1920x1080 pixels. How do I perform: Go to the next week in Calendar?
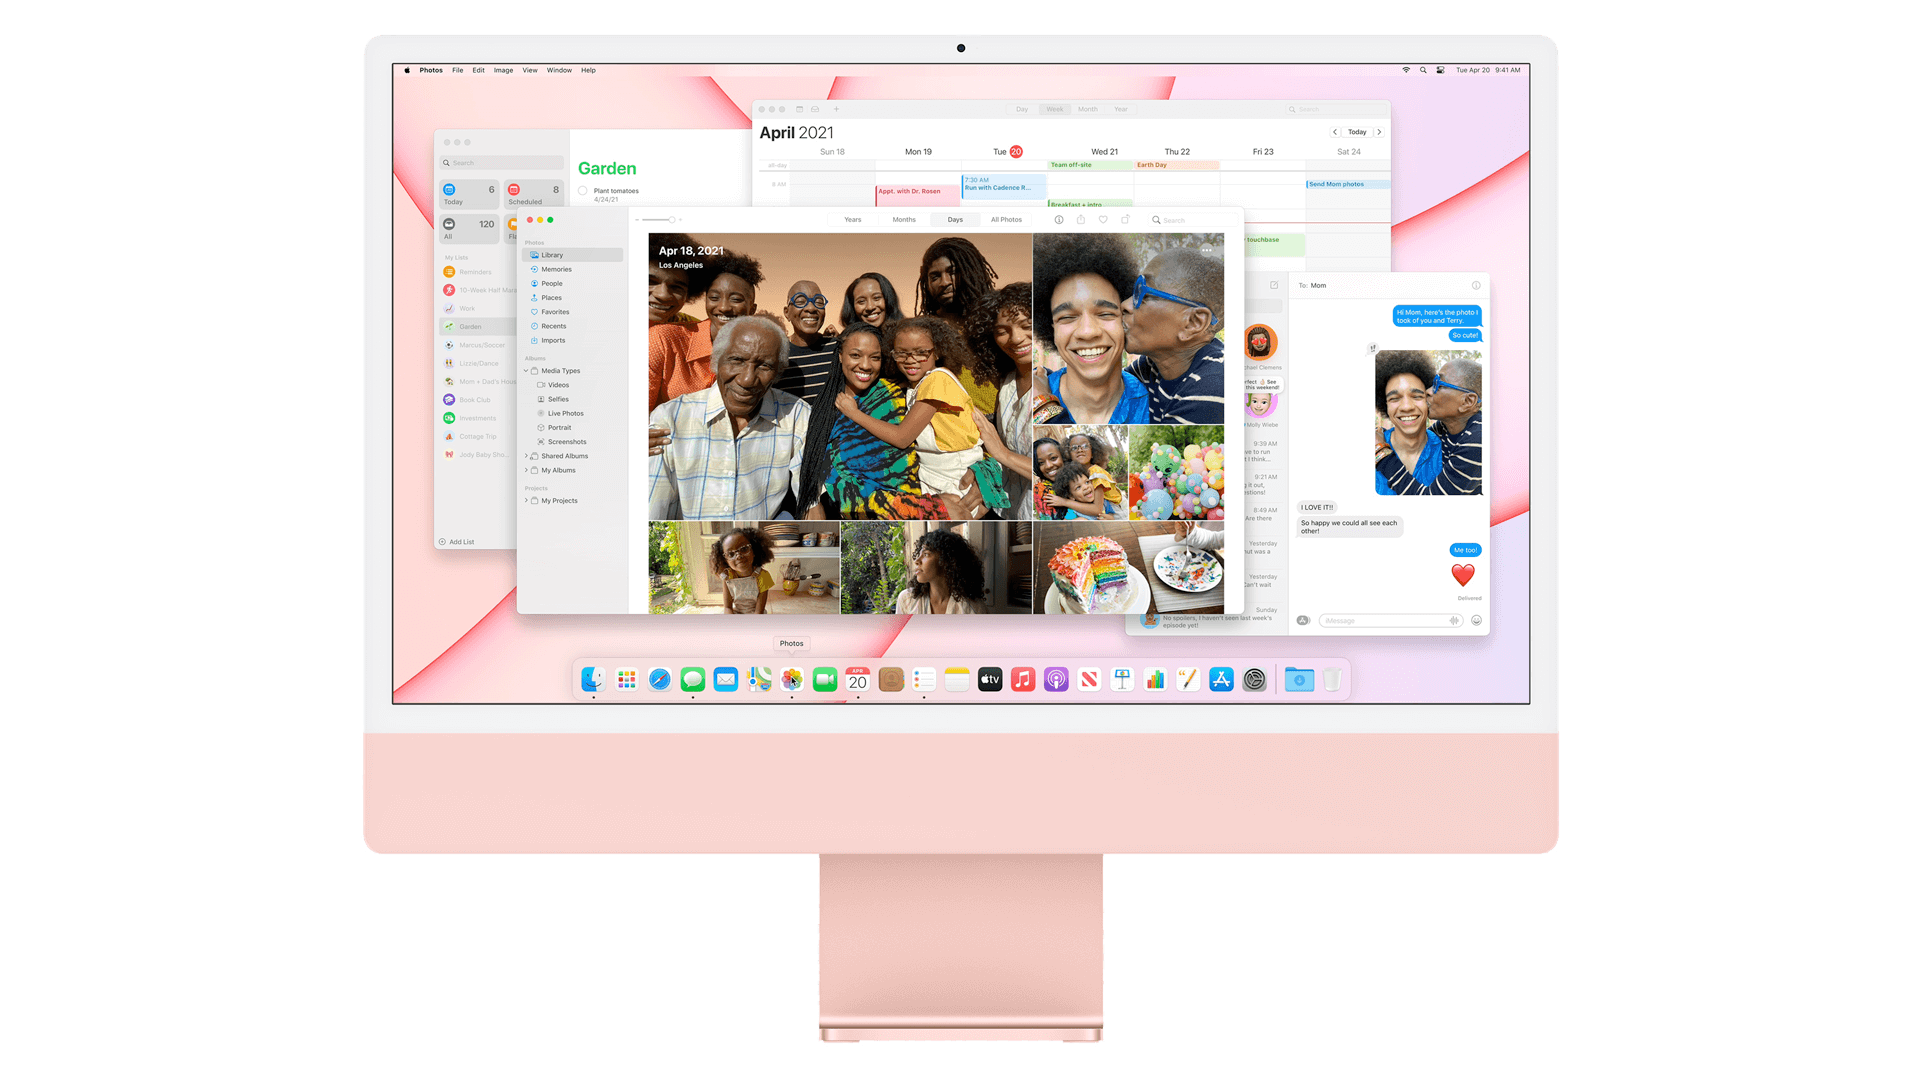coord(1379,132)
